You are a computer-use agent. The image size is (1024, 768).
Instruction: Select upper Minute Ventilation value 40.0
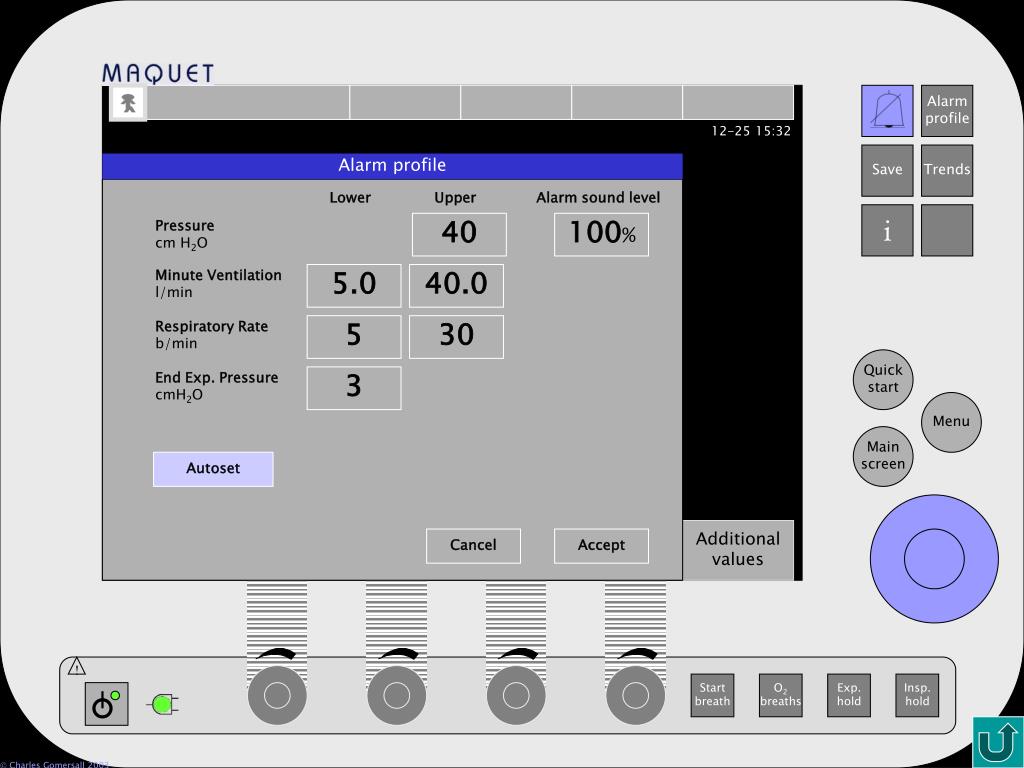coord(456,285)
